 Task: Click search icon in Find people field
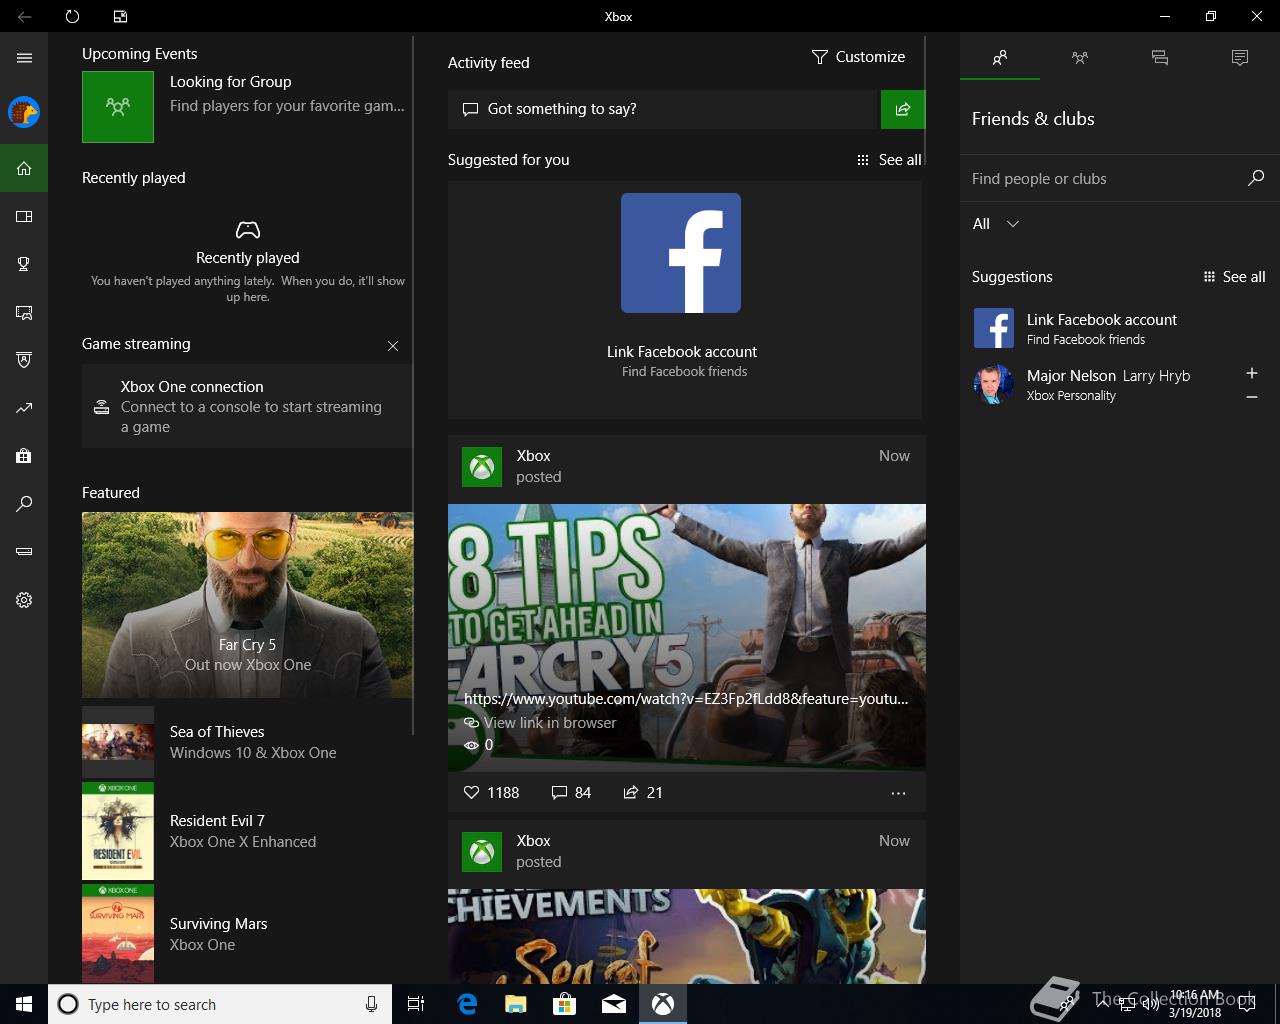(x=1256, y=178)
